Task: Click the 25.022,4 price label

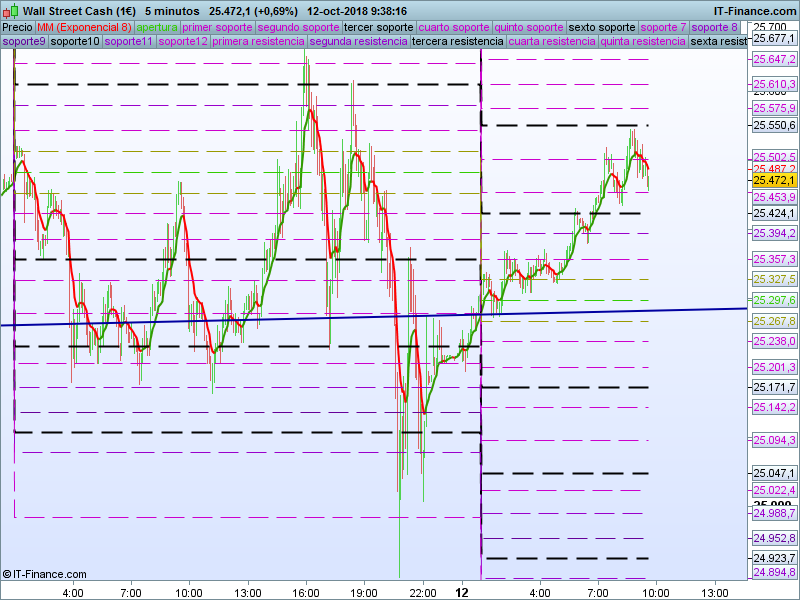Action: click(774, 490)
